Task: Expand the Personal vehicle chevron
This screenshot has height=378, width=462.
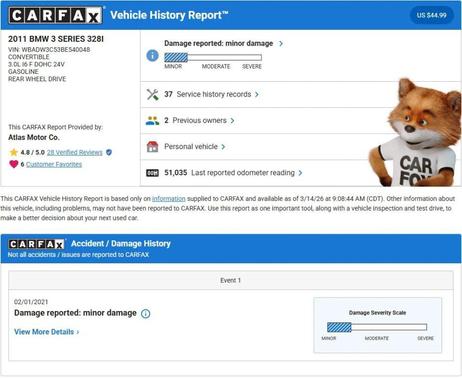Action: click(223, 147)
